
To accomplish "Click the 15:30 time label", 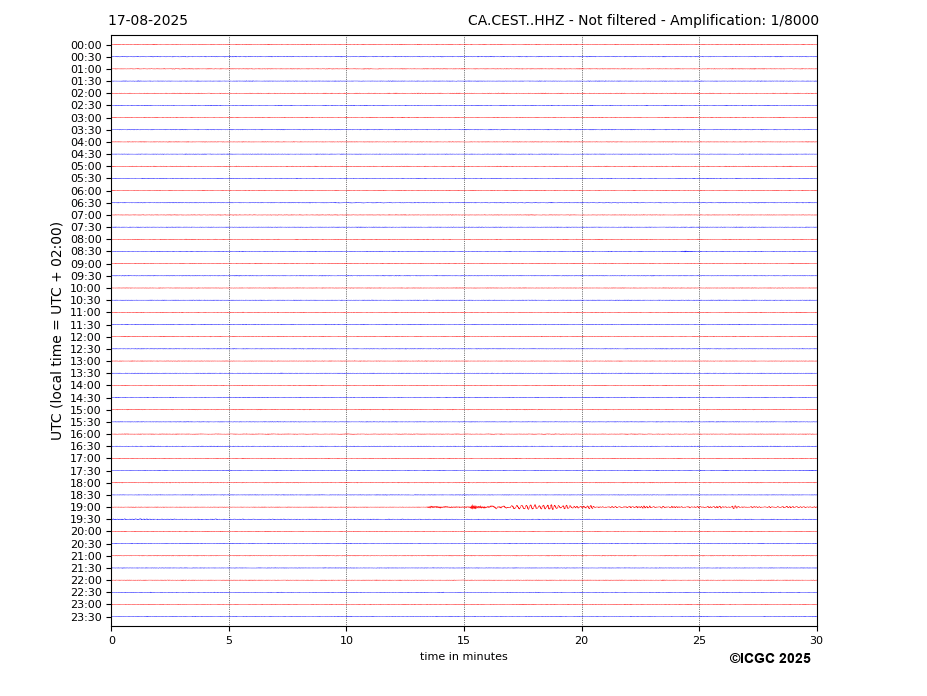I will [86, 422].
